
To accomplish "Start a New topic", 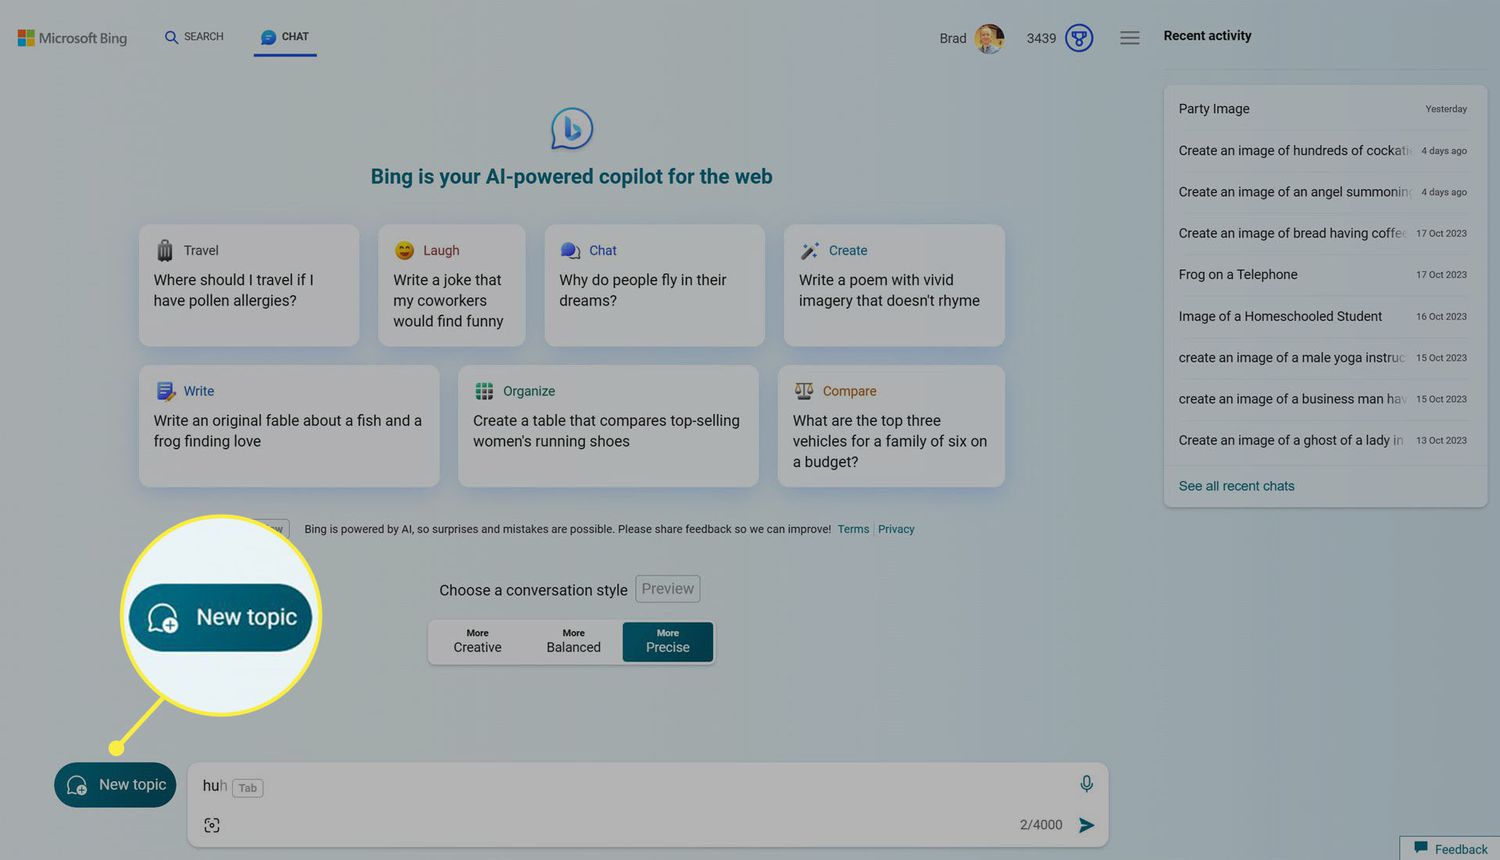I will 116,785.
